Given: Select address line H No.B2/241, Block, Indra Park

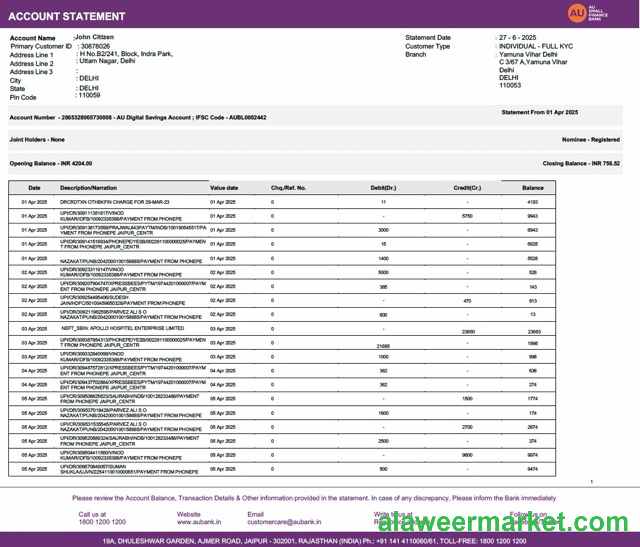Looking at the screenshot, I should pyautogui.click(x=127, y=54).
